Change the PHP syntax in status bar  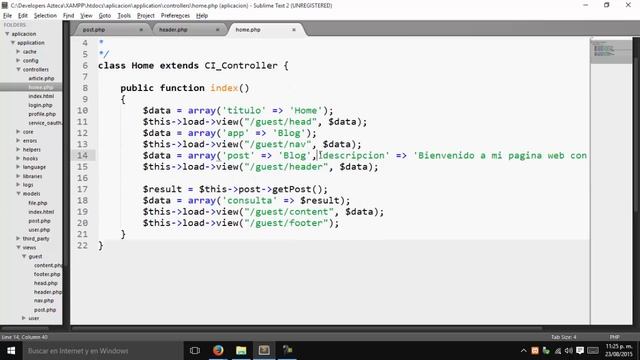point(614,337)
